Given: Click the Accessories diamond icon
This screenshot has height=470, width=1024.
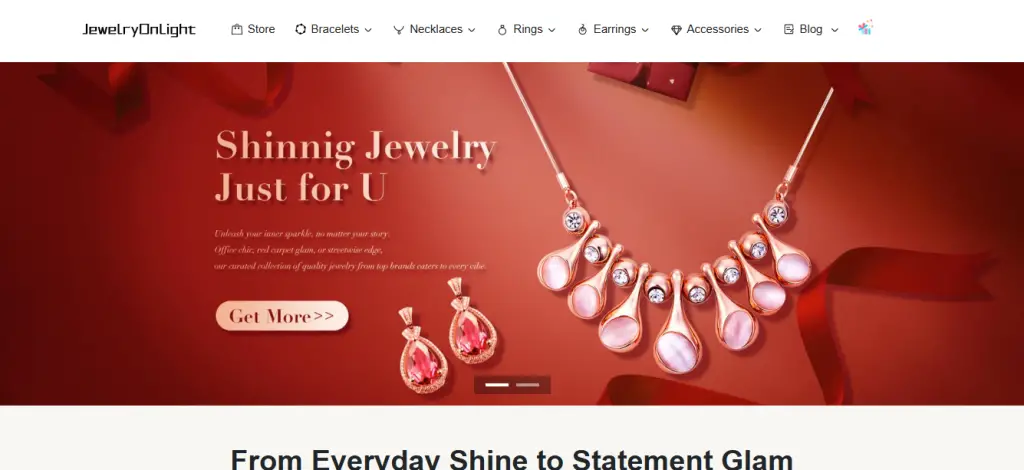Looking at the screenshot, I should pos(676,30).
